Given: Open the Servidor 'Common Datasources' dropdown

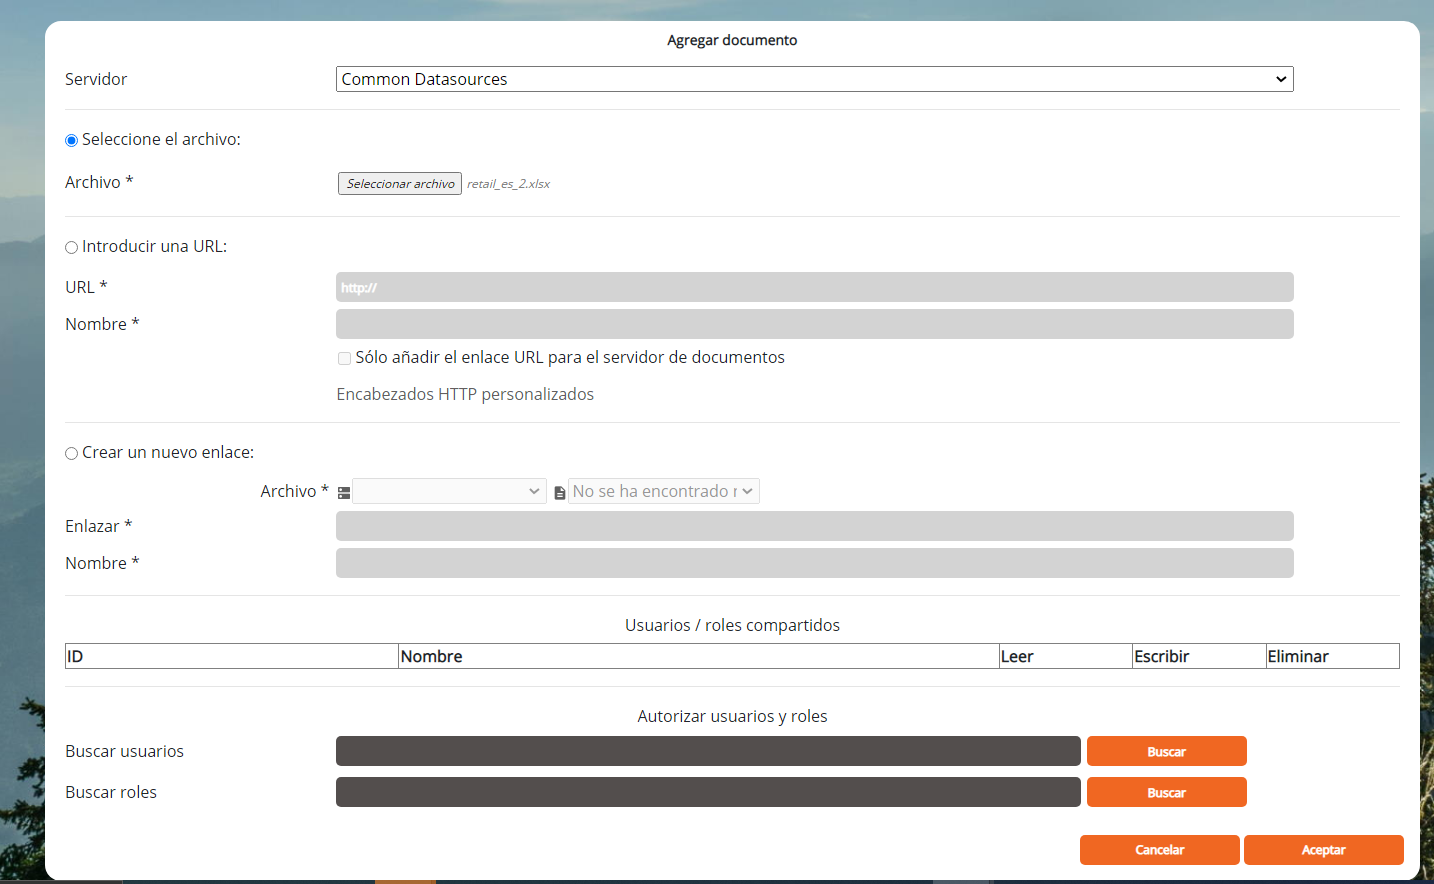Looking at the screenshot, I should 814,79.
